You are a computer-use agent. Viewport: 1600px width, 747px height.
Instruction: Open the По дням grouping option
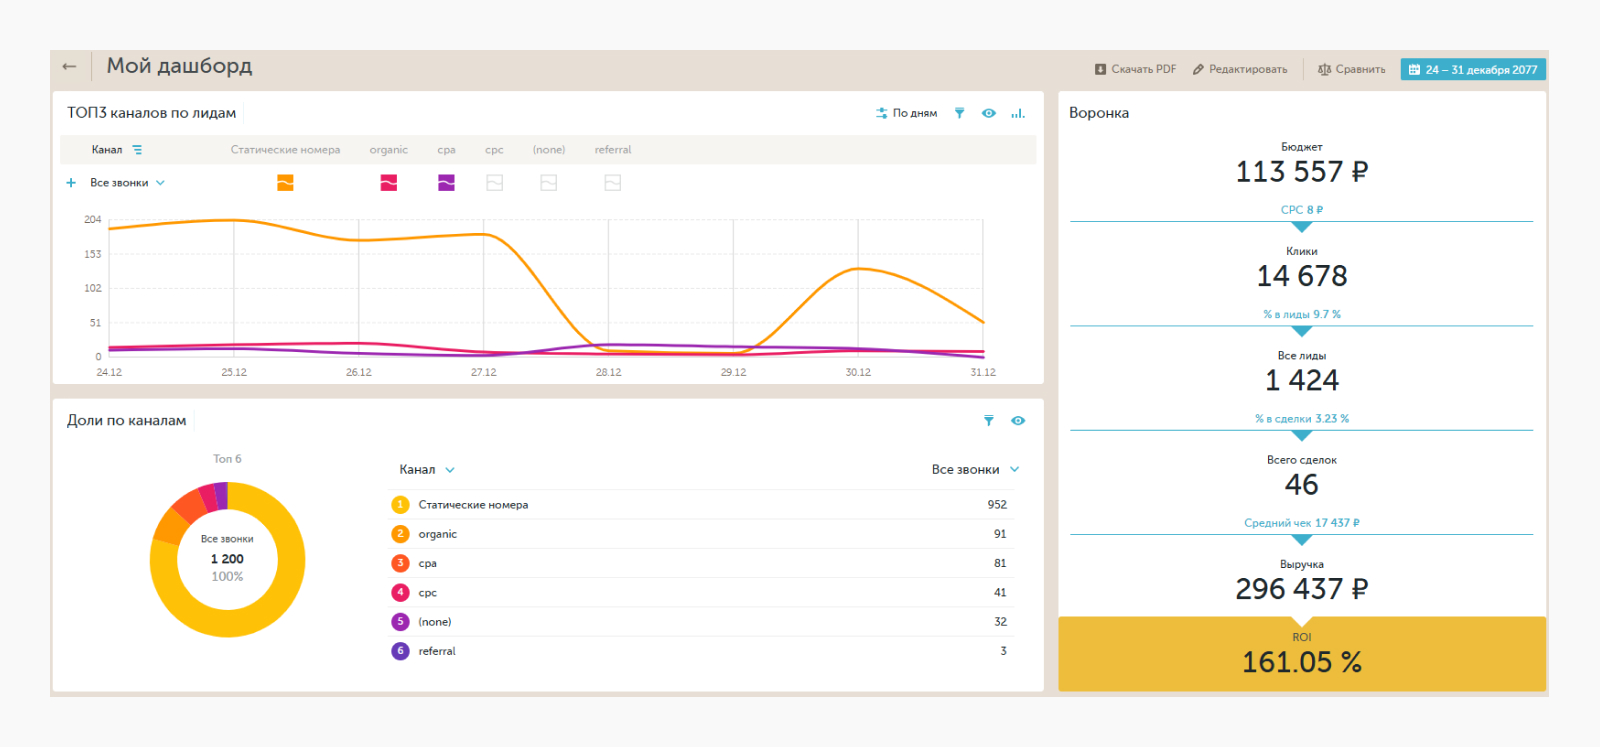click(906, 113)
